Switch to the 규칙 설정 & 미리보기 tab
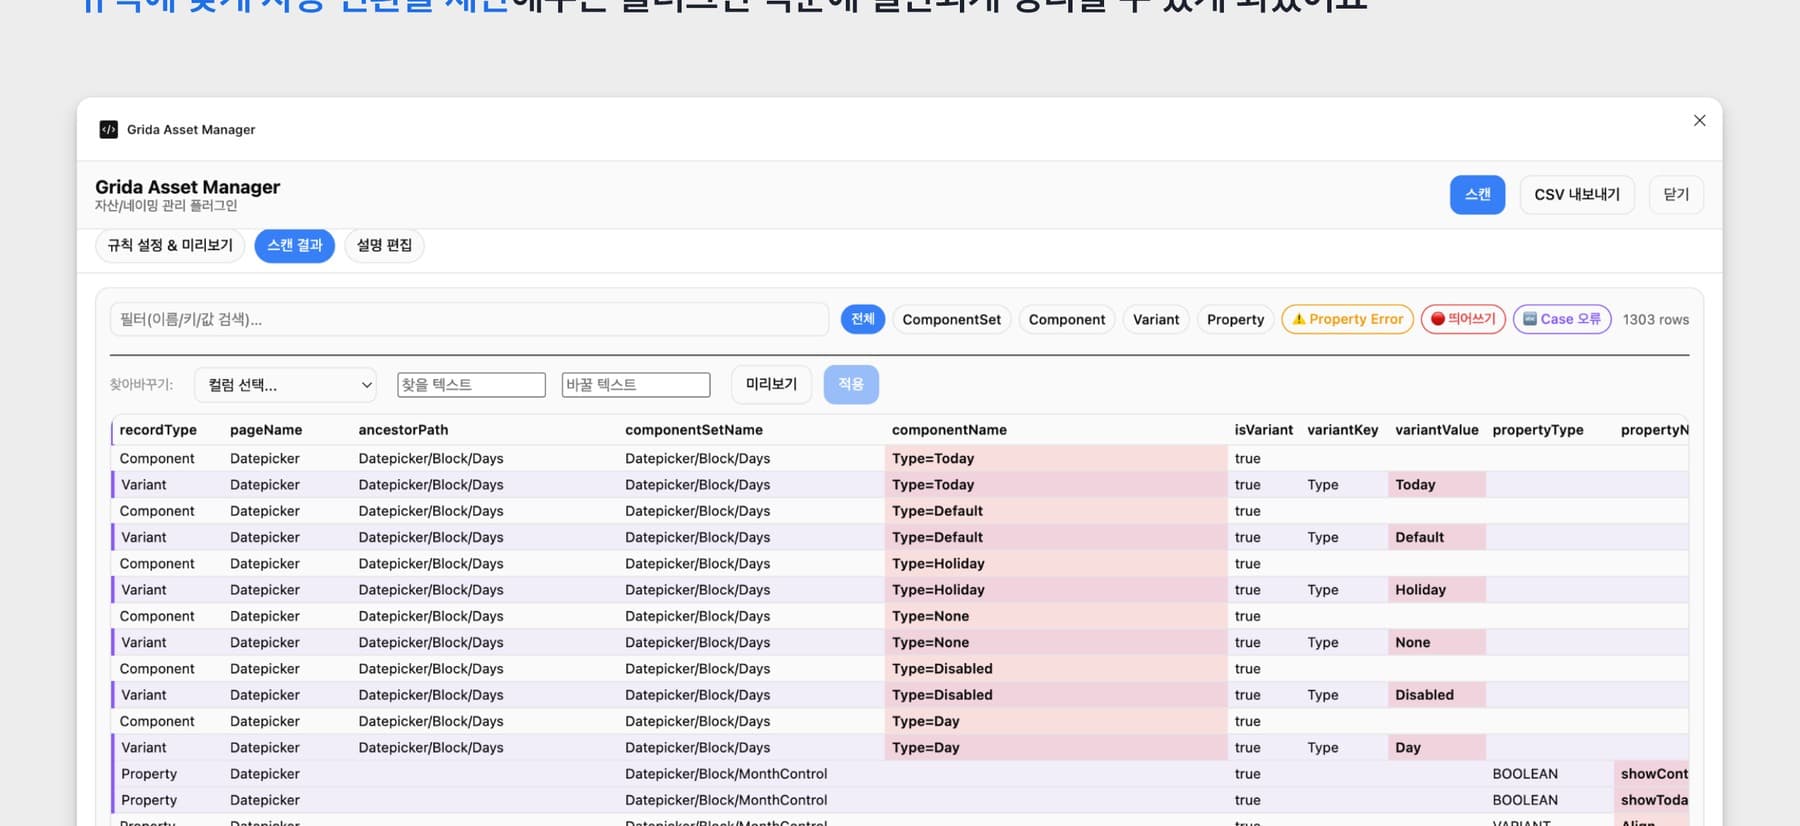 coord(170,245)
